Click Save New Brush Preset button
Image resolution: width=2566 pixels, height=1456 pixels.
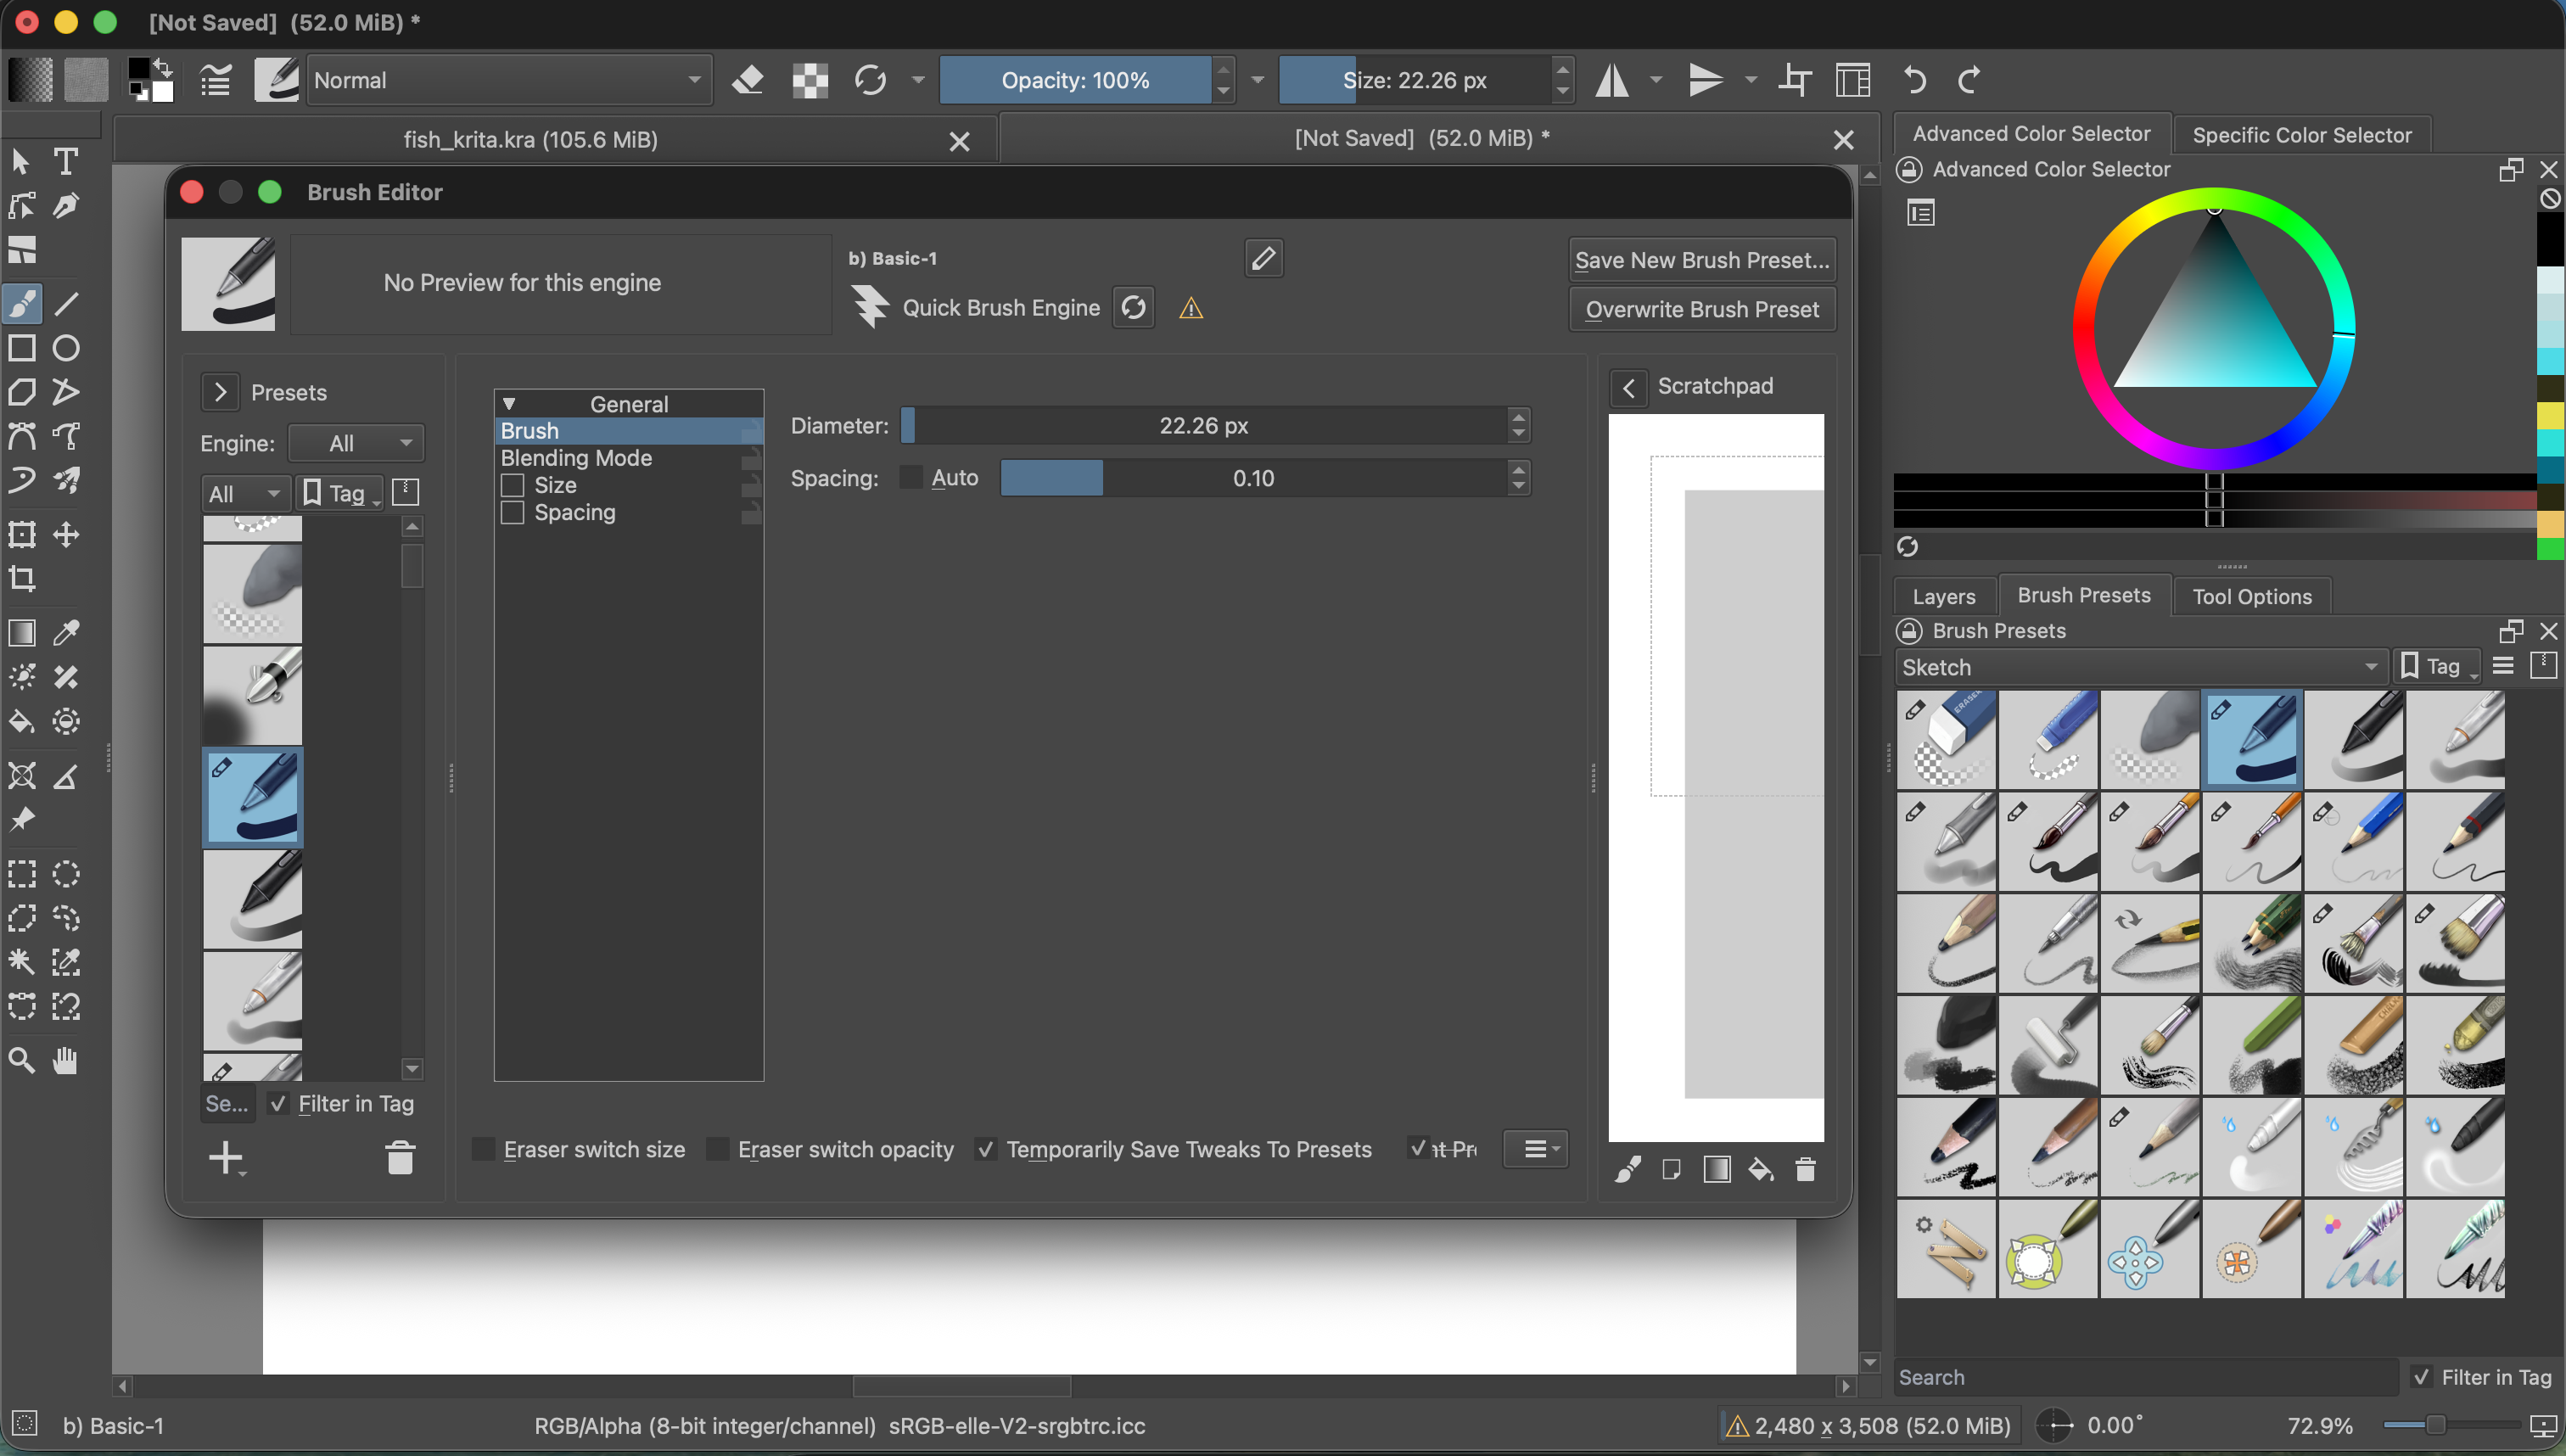click(x=1702, y=260)
